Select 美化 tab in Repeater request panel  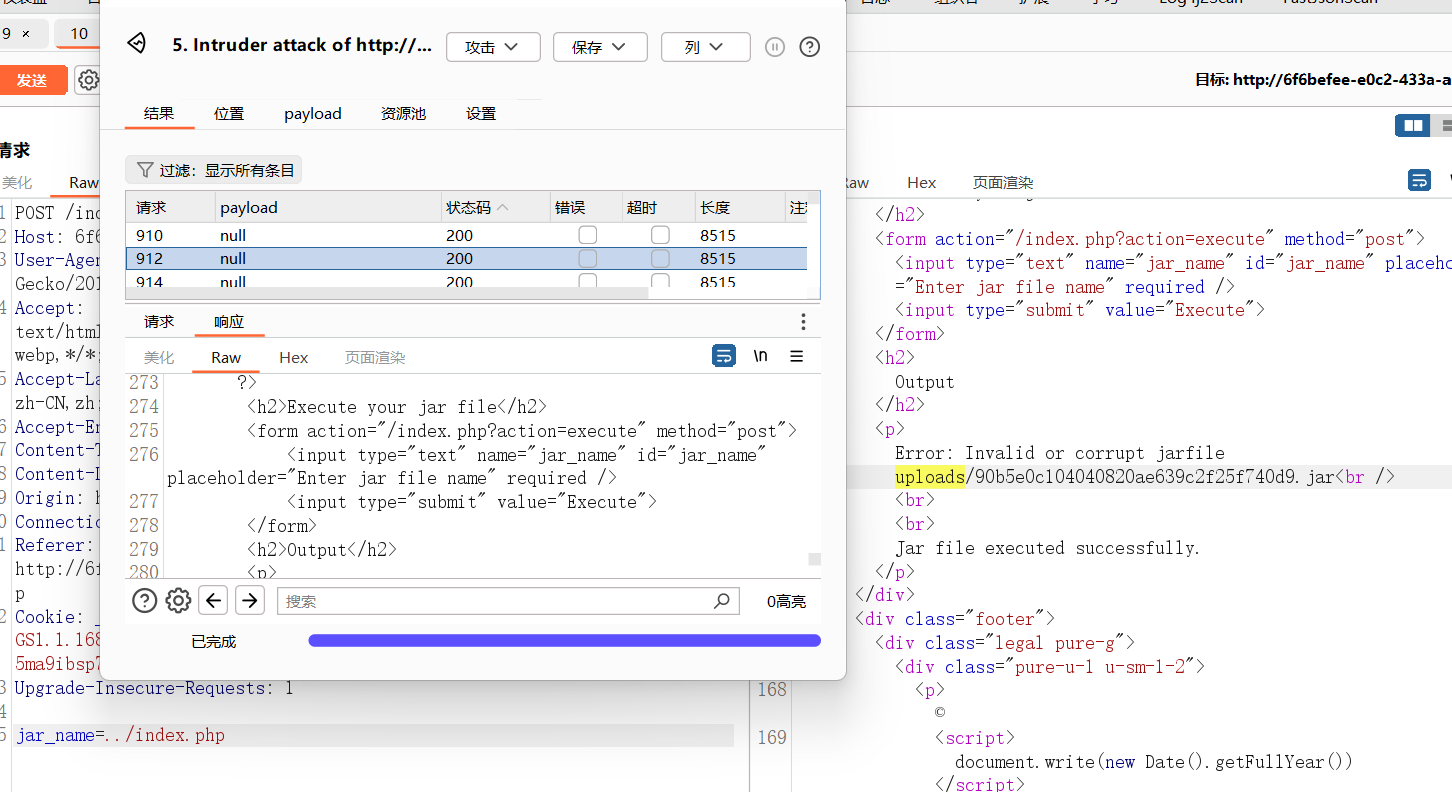pyautogui.click(x=17, y=183)
